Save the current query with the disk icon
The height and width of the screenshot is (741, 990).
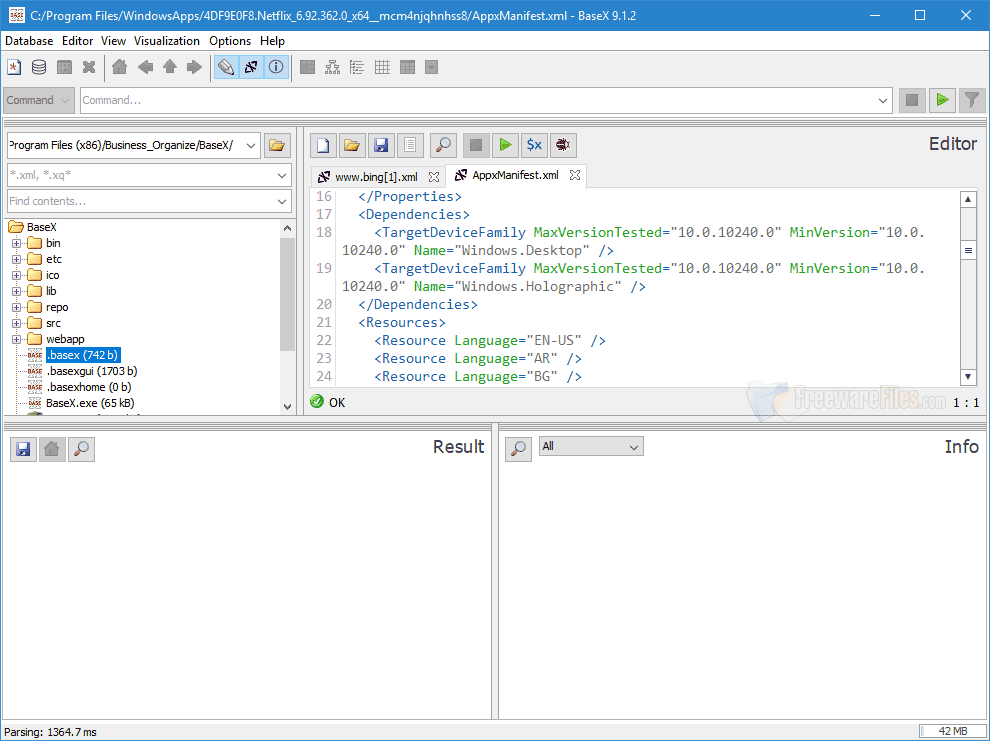click(x=381, y=145)
